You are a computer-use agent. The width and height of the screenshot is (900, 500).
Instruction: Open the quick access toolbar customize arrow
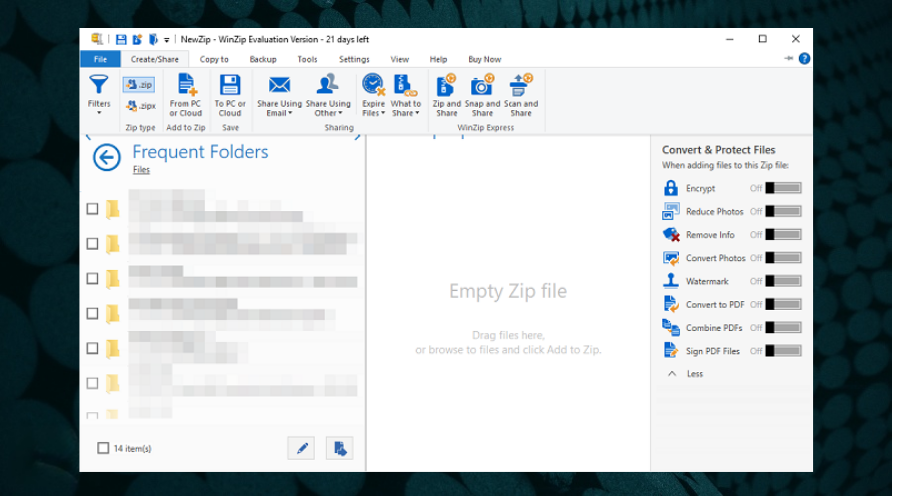pyautogui.click(x=166, y=40)
